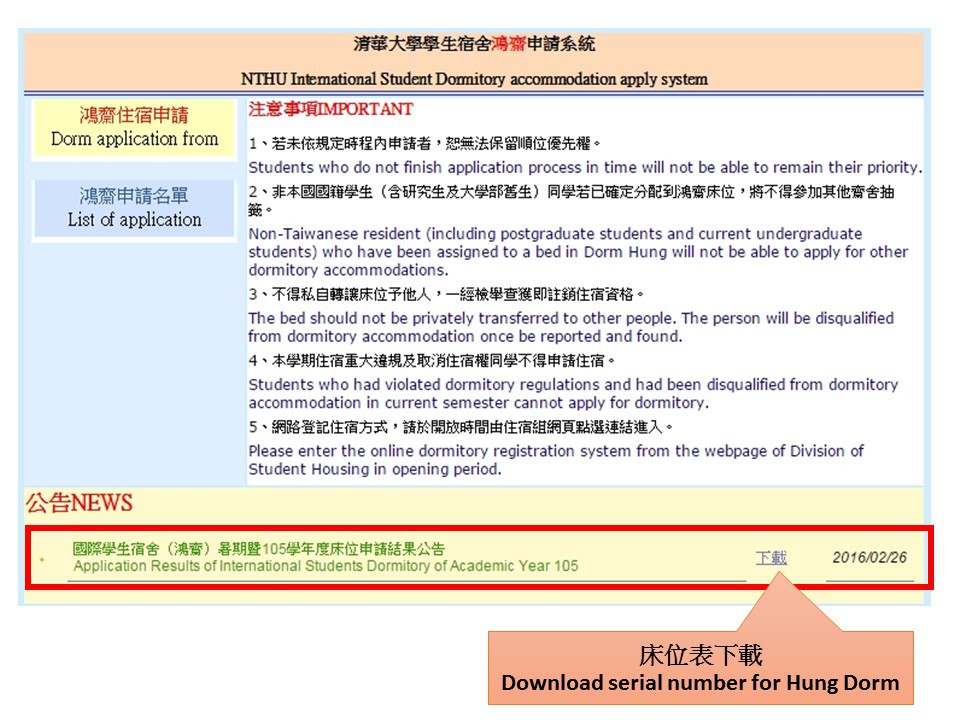The width and height of the screenshot is (960, 720).
Task: Click the NTHU International Student Dormitory system title
Action: point(474,79)
